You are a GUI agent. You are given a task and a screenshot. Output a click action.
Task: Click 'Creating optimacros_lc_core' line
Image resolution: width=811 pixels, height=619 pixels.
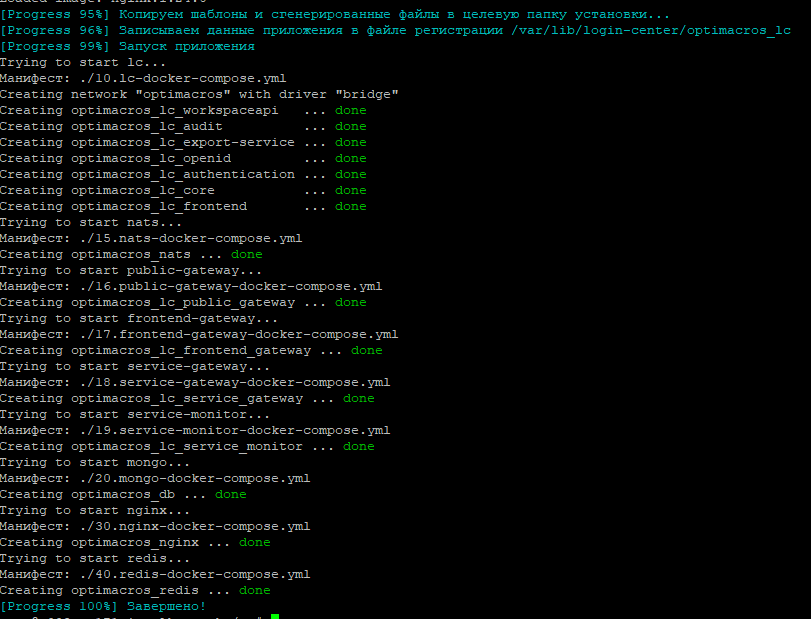183,191
